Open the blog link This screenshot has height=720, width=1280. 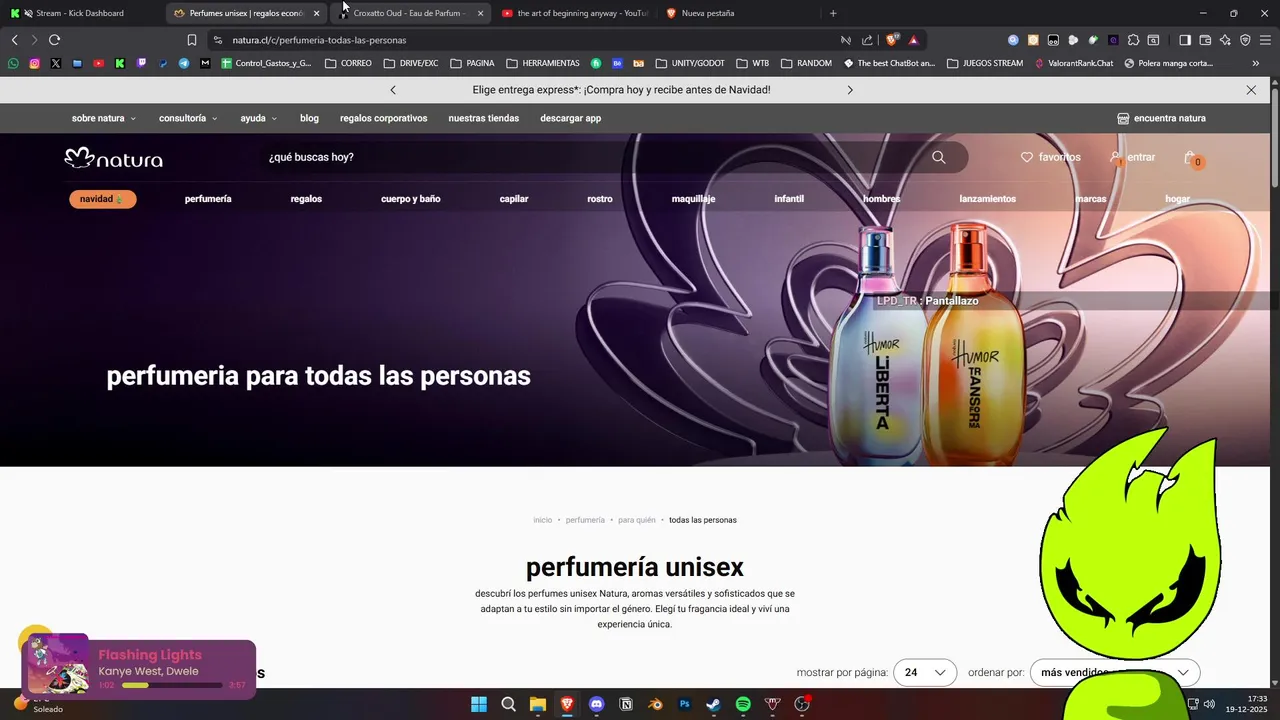(x=309, y=118)
